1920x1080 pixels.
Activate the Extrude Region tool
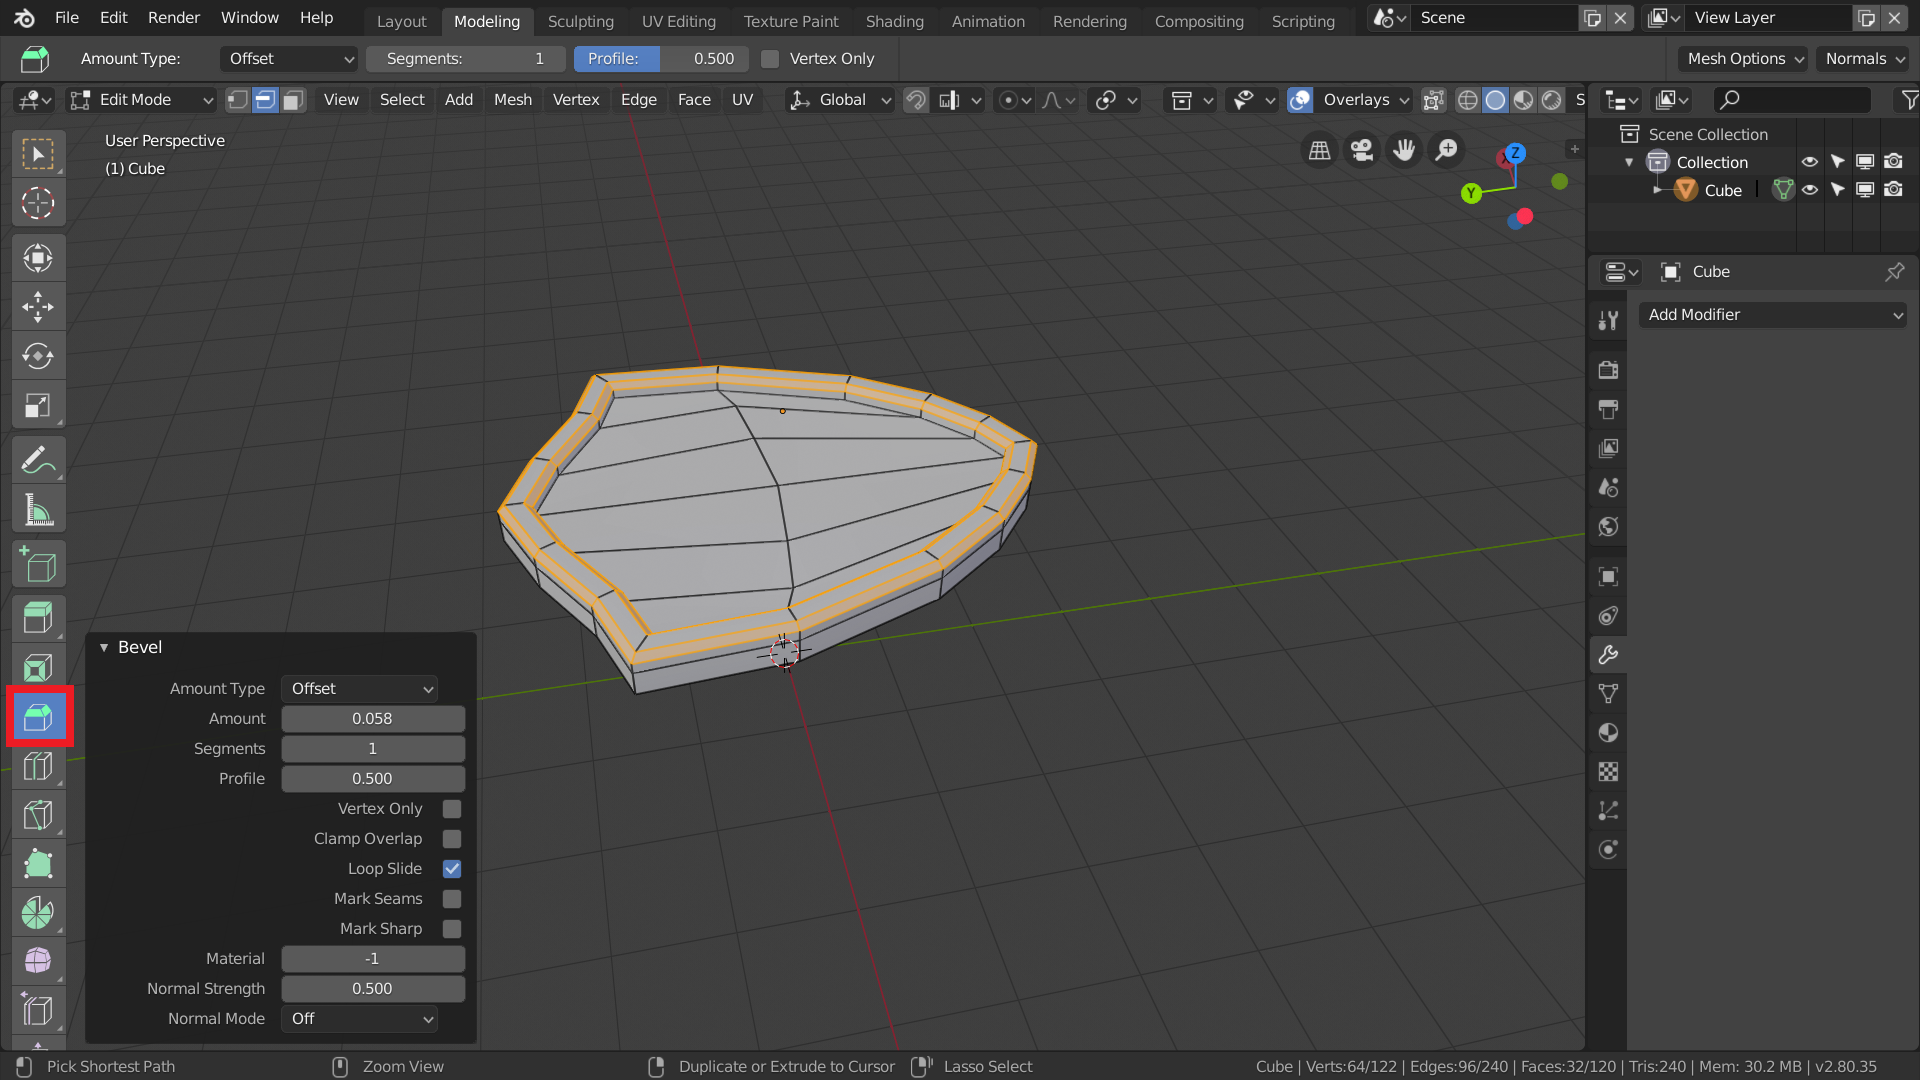pyautogui.click(x=38, y=618)
